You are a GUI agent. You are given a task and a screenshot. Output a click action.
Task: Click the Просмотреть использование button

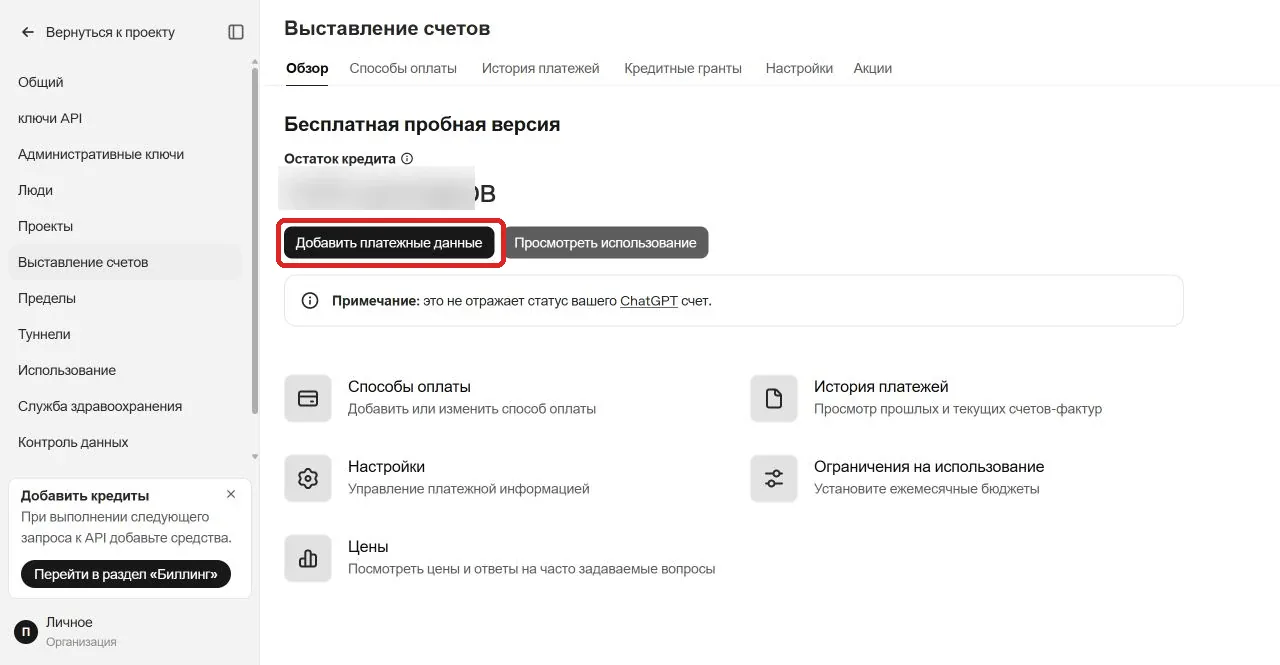[x=605, y=243]
